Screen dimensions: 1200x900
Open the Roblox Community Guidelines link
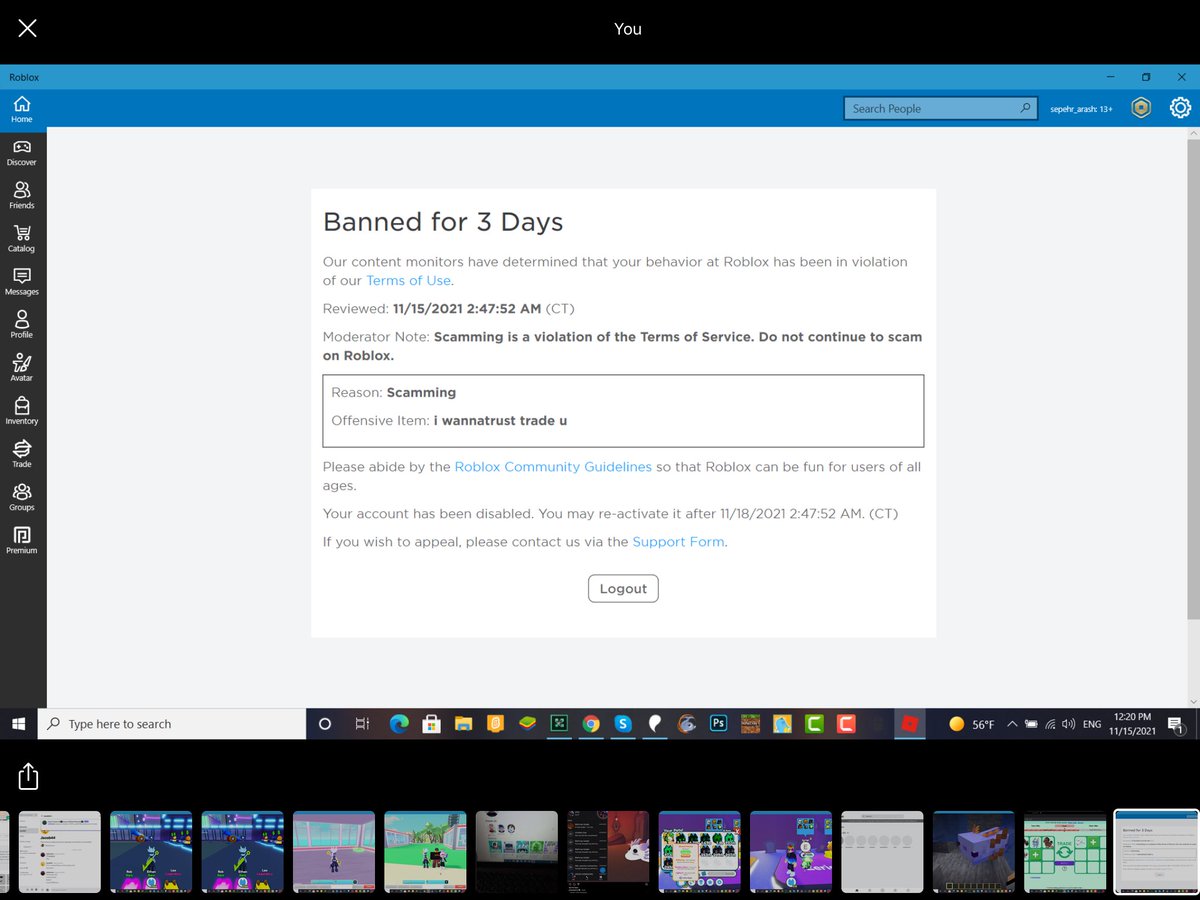tap(553, 467)
